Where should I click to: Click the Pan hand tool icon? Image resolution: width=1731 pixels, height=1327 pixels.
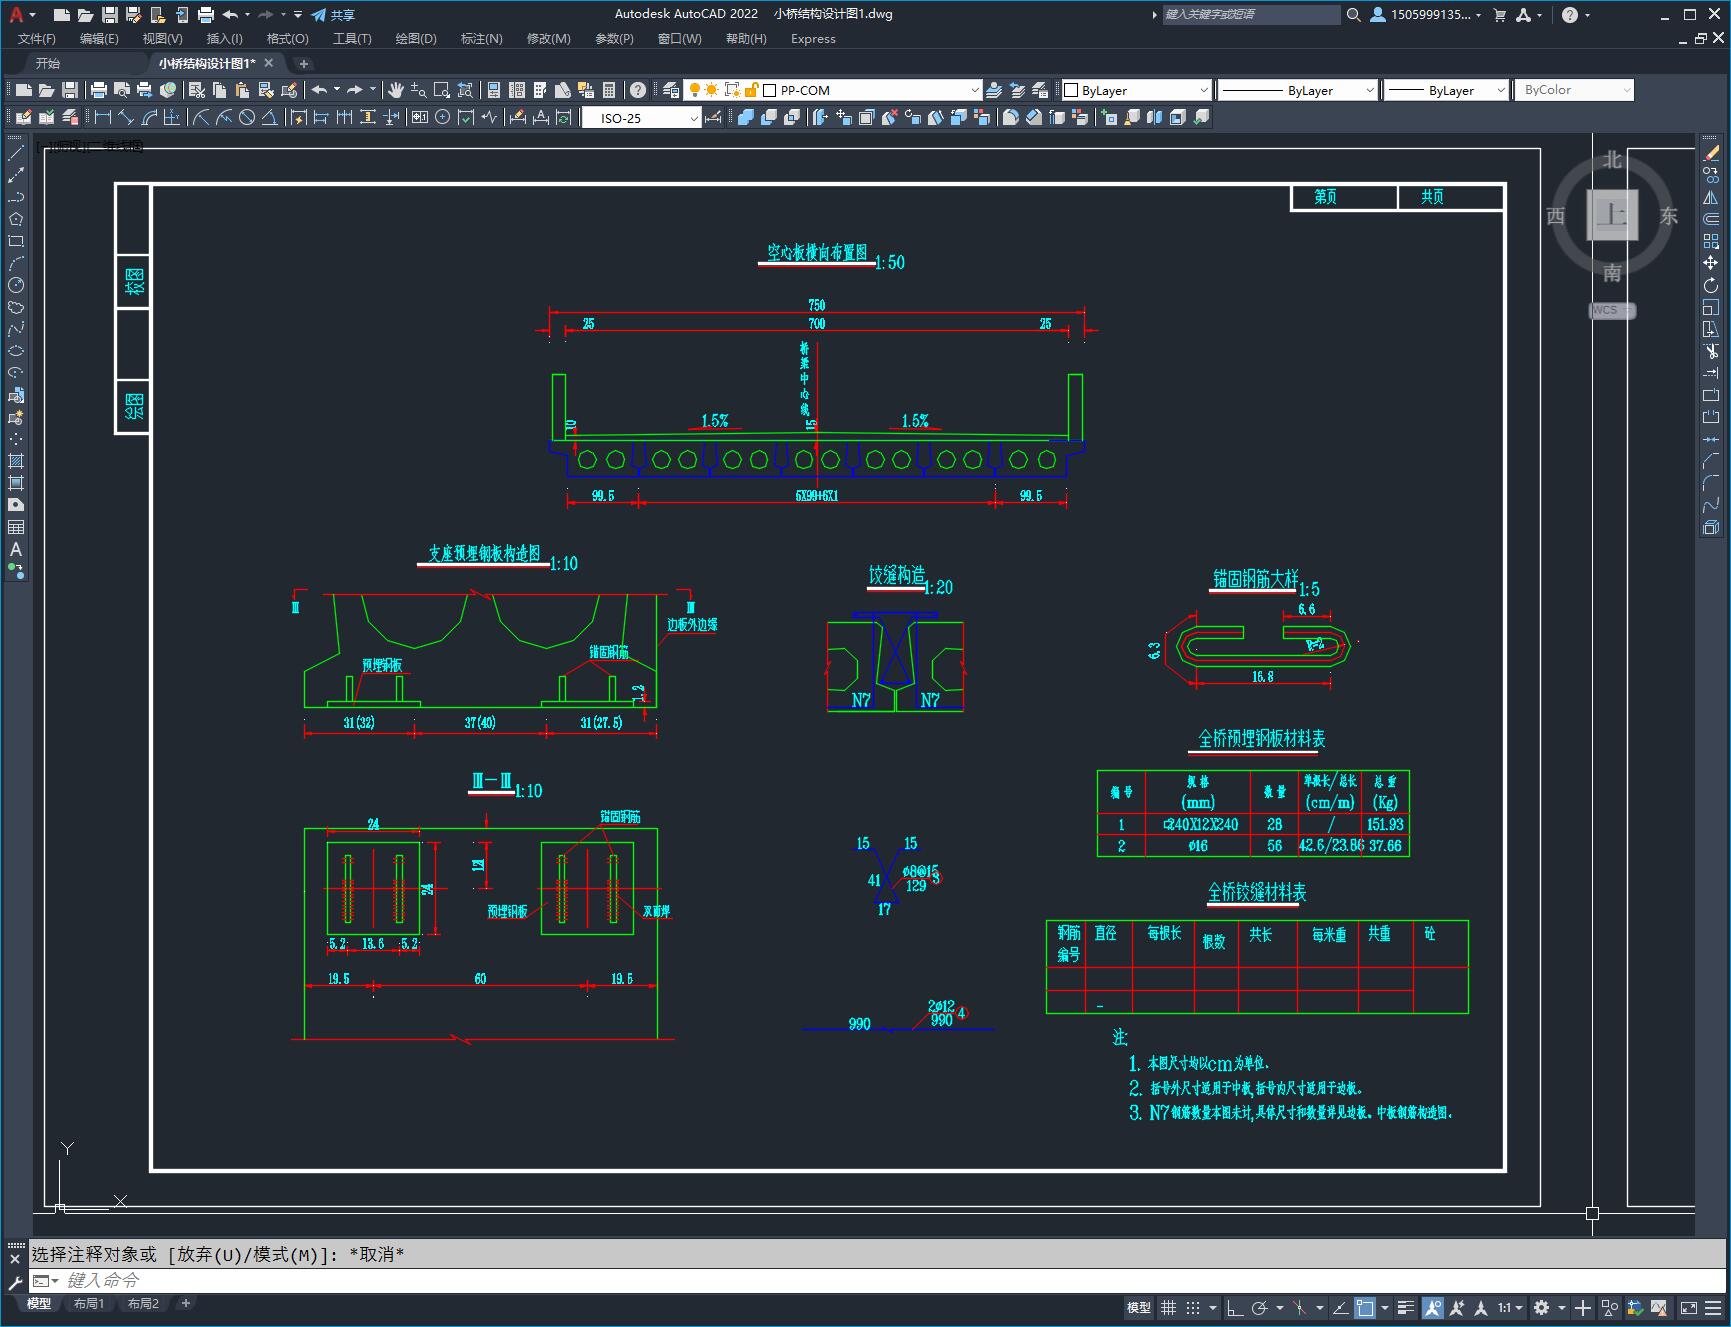pyautogui.click(x=396, y=90)
